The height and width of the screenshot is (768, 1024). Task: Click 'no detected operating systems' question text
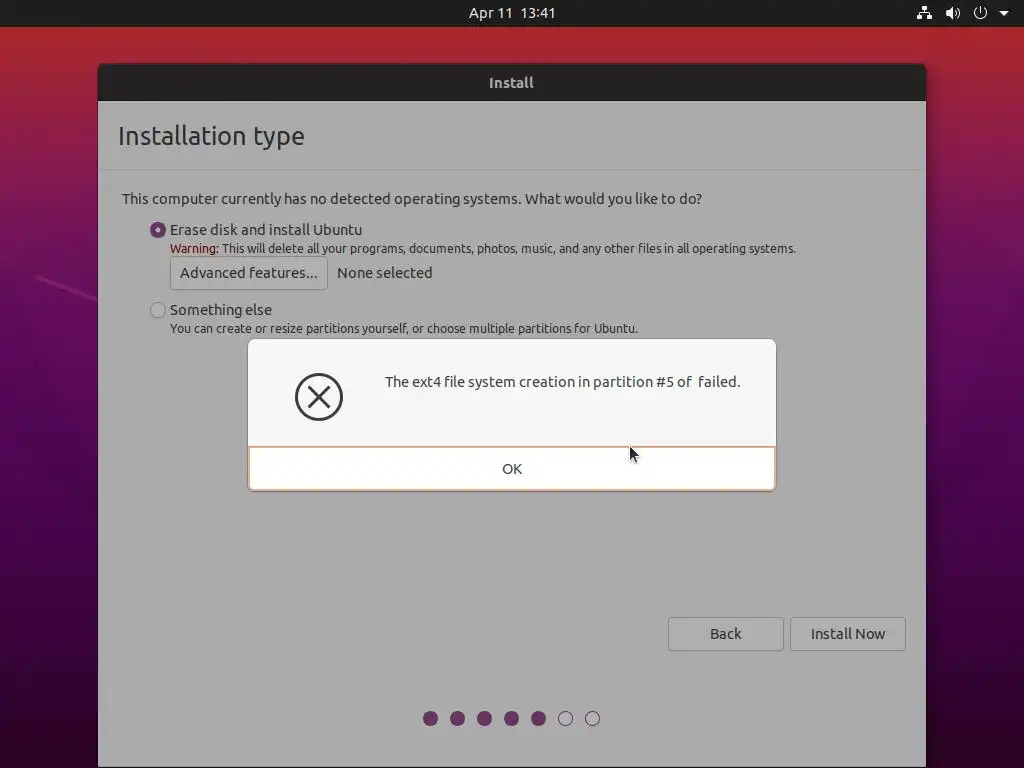[x=412, y=199]
